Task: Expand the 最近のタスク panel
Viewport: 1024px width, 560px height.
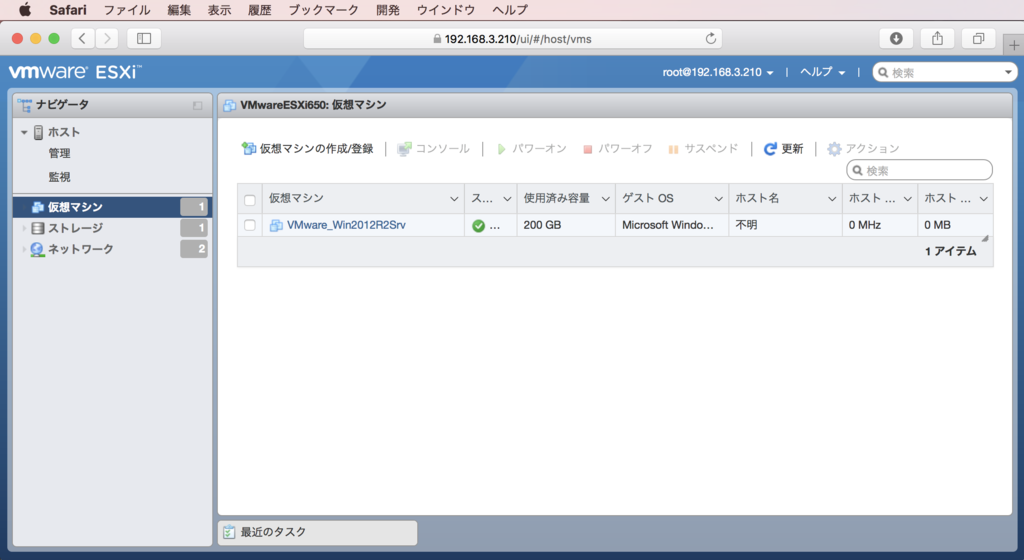Action: [x=317, y=533]
